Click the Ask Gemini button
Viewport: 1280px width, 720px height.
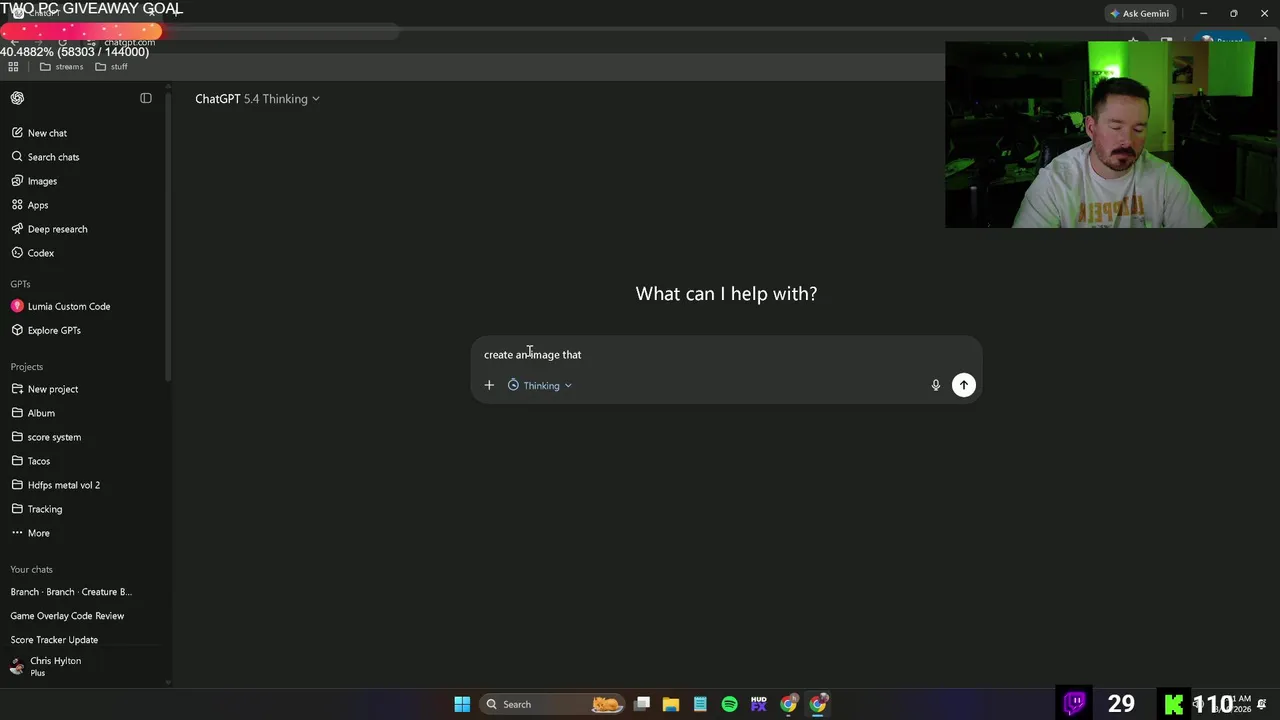(1139, 14)
